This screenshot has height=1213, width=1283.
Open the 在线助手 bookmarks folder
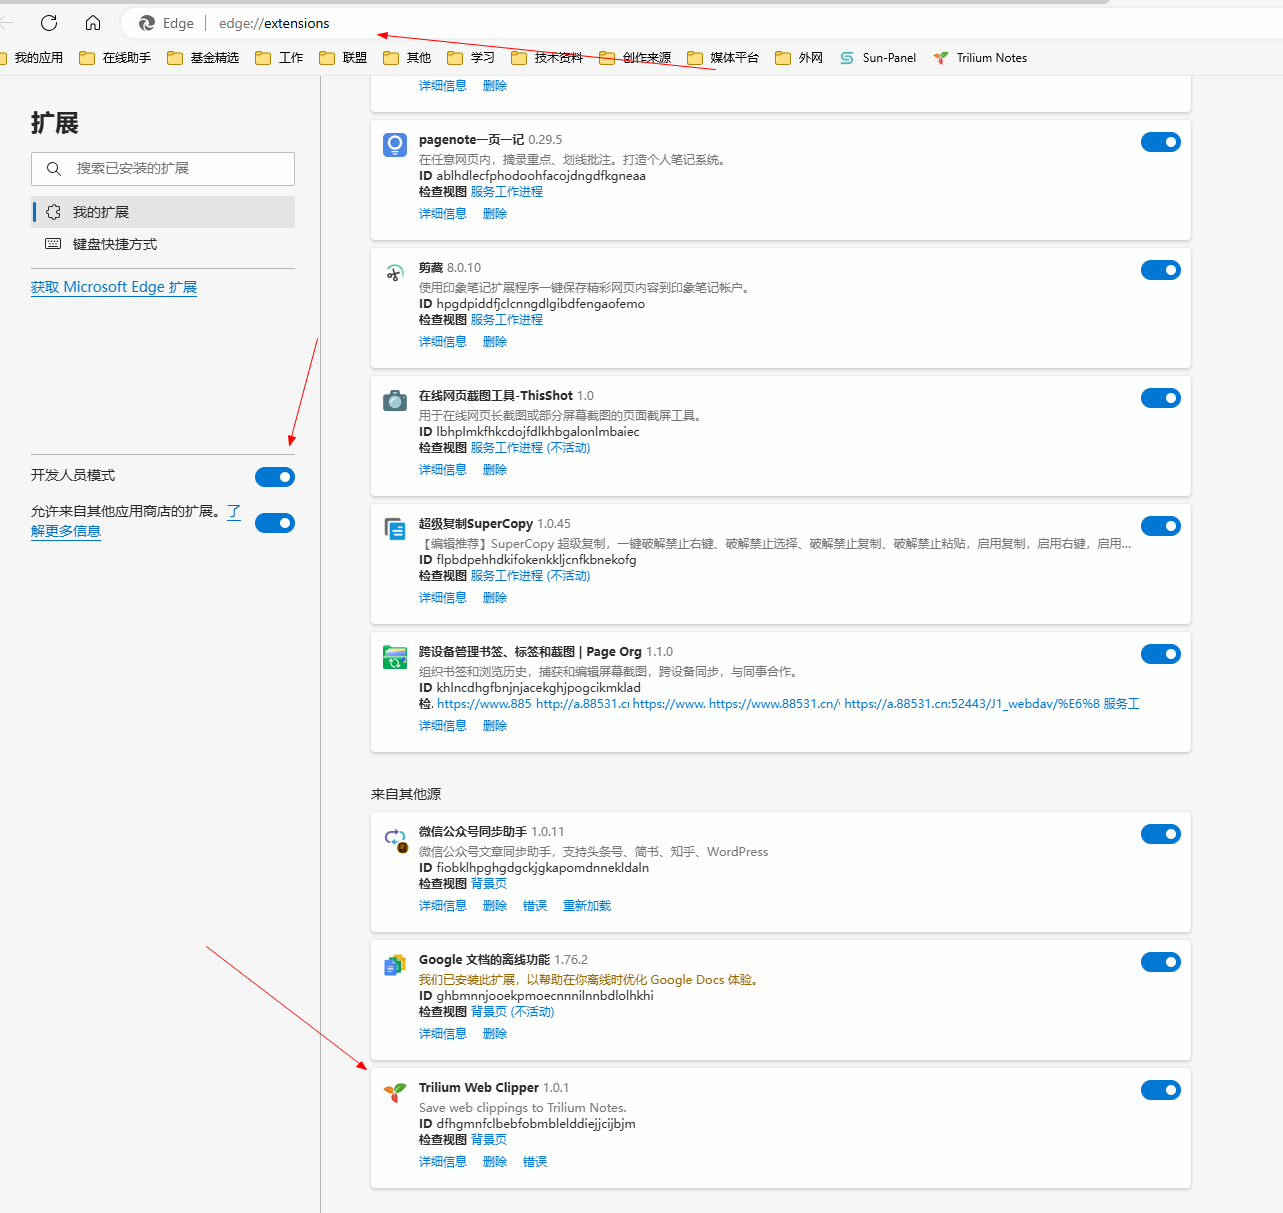(x=115, y=58)
